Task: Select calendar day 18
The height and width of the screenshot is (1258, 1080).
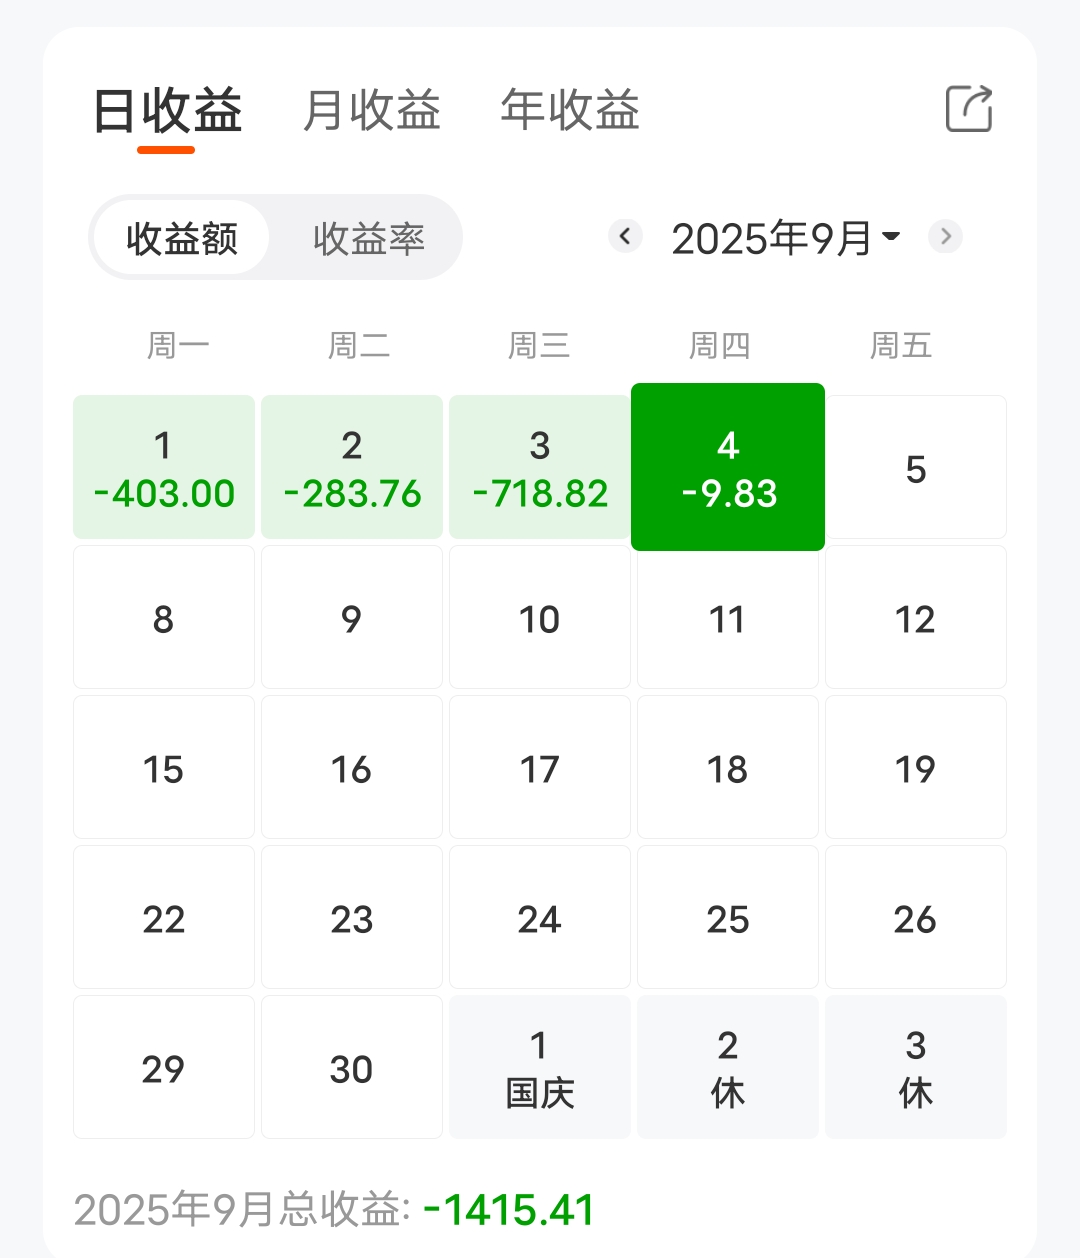Action: (x=728, y=767)
